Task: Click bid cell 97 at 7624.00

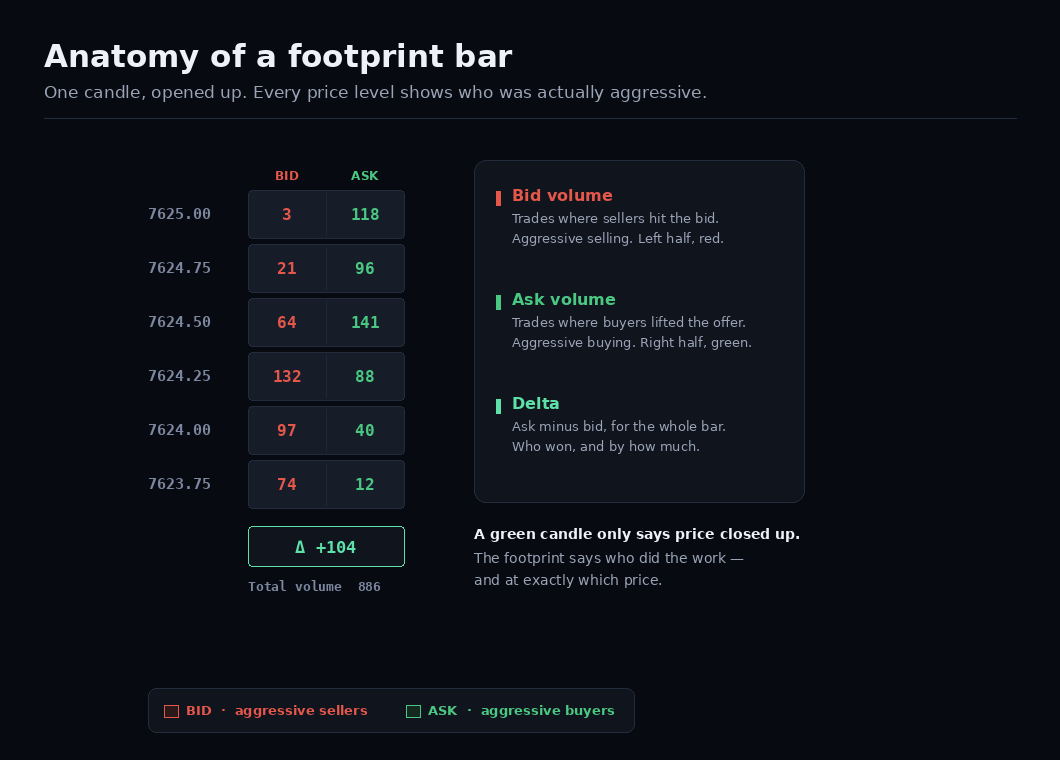Action: [x=287, y=431]
